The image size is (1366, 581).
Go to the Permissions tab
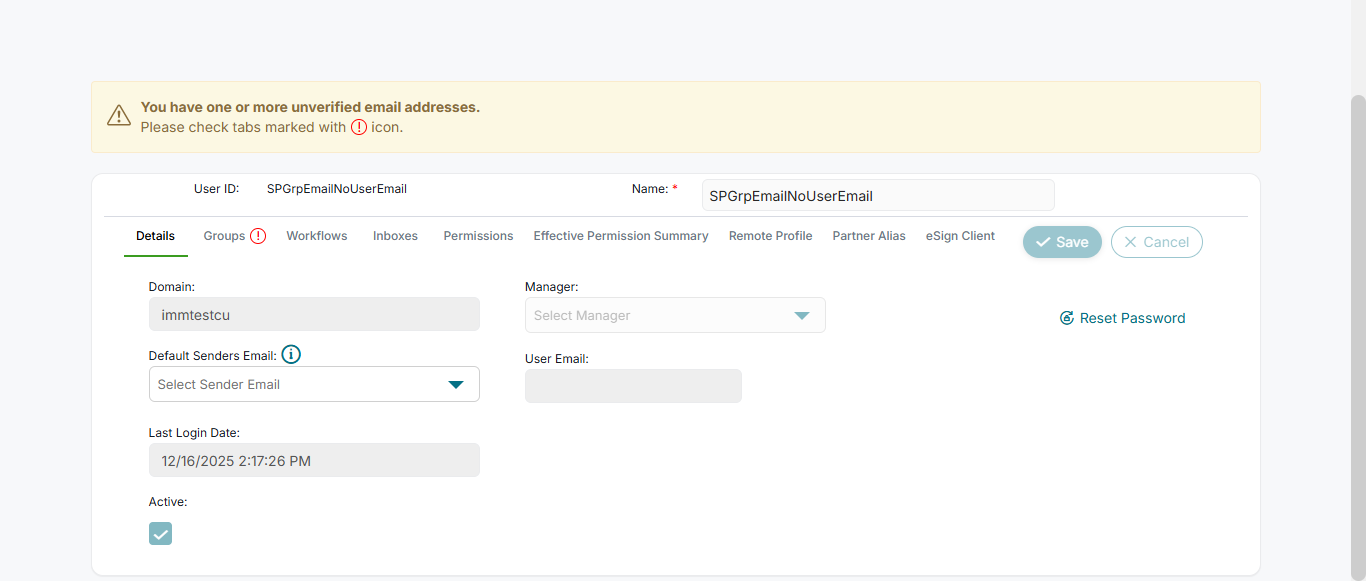point(478,236)
